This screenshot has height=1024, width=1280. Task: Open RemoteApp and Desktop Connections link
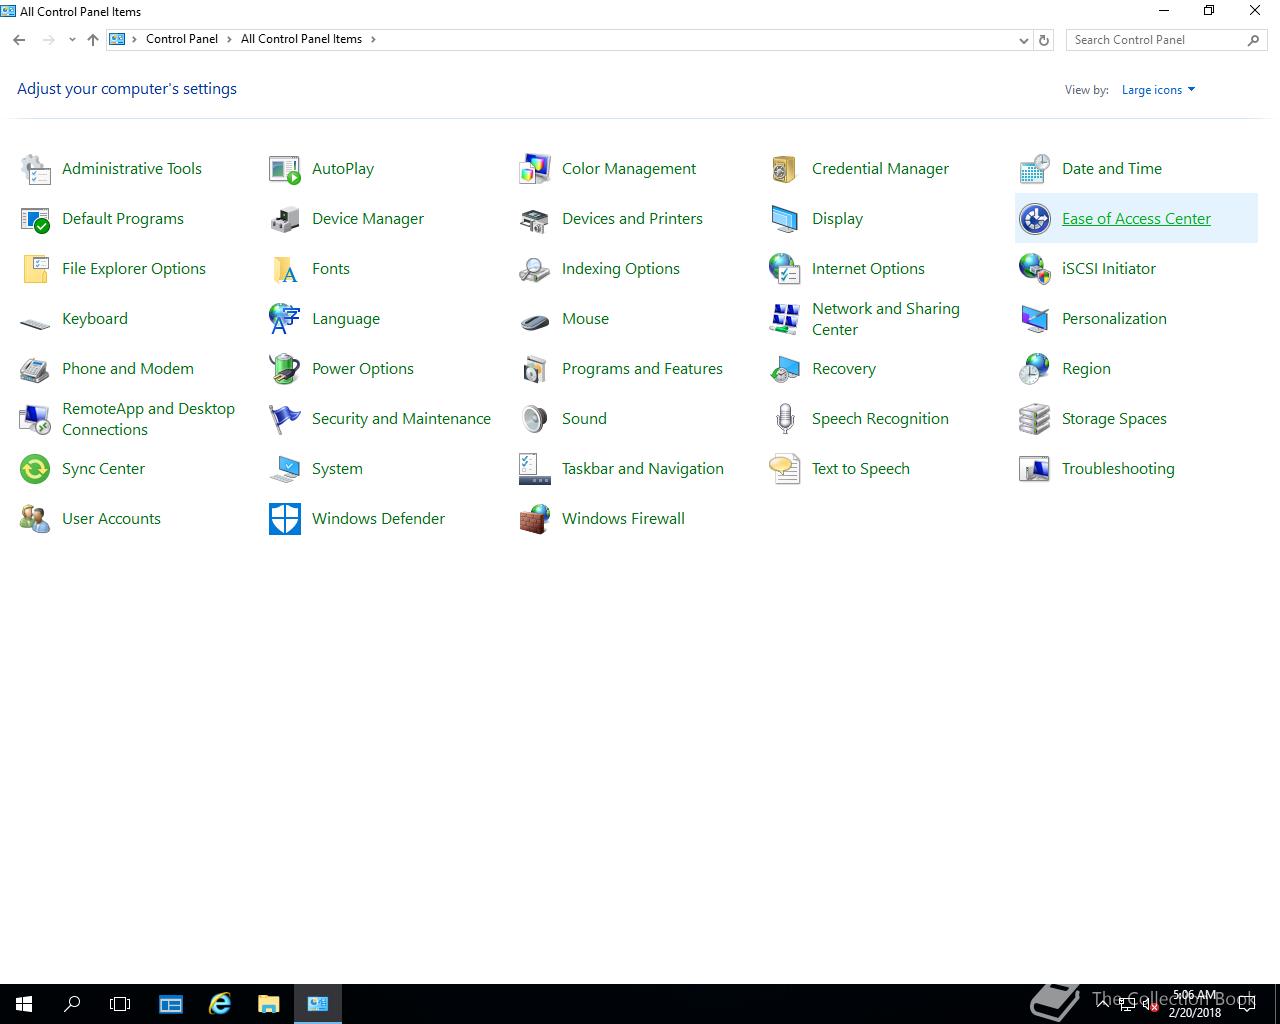tap(148, 419)
